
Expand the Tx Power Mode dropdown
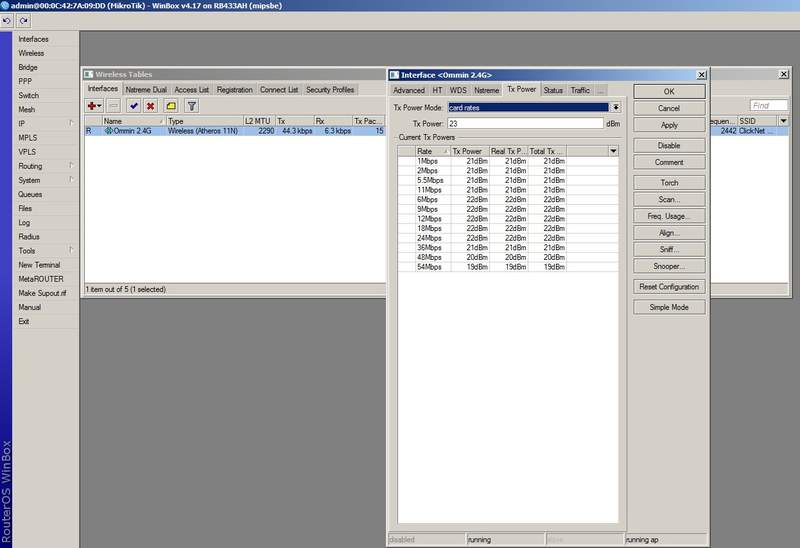click(x=616, y=107)
